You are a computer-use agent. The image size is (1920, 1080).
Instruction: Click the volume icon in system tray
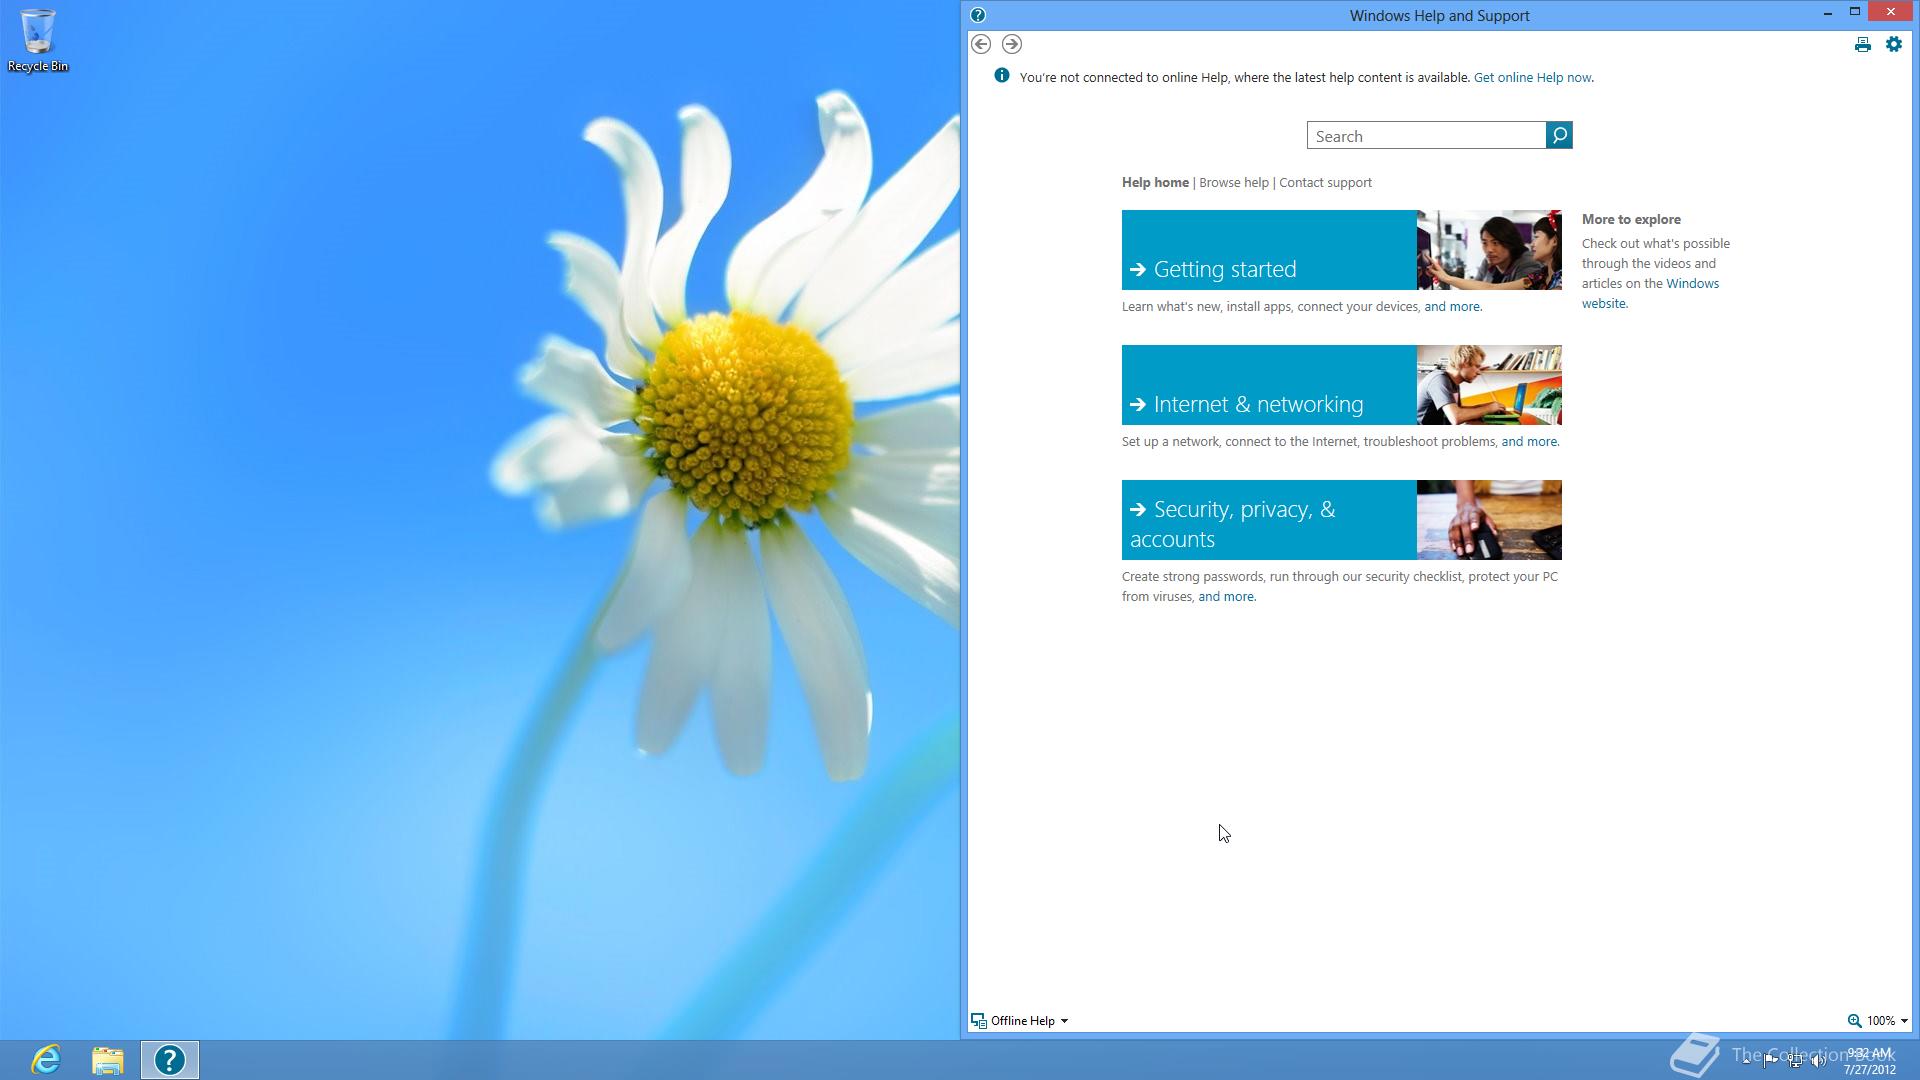coord(1818,1061)
